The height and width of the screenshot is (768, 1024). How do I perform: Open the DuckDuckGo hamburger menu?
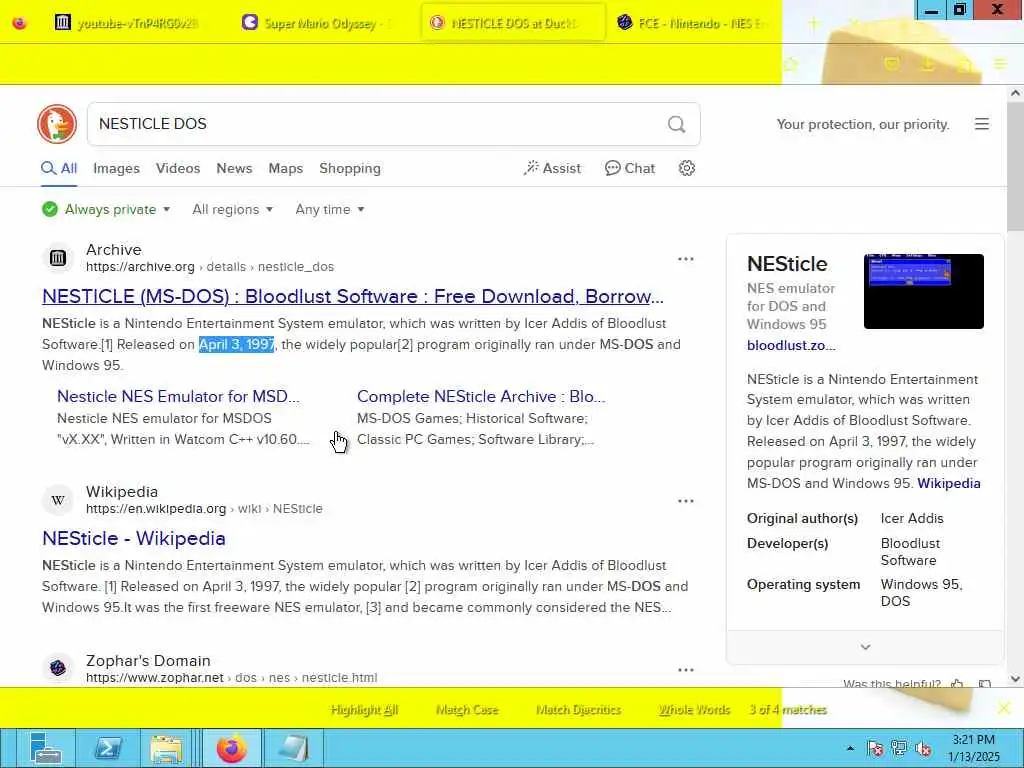(x=982, y=124)
